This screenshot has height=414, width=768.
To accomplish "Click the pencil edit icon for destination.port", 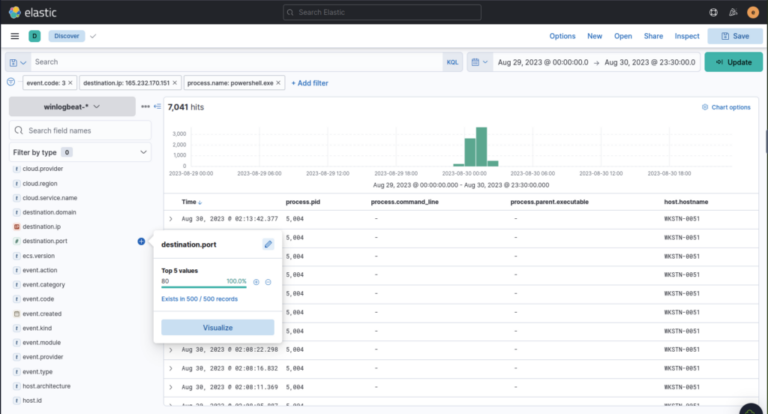I will [268, 244].
